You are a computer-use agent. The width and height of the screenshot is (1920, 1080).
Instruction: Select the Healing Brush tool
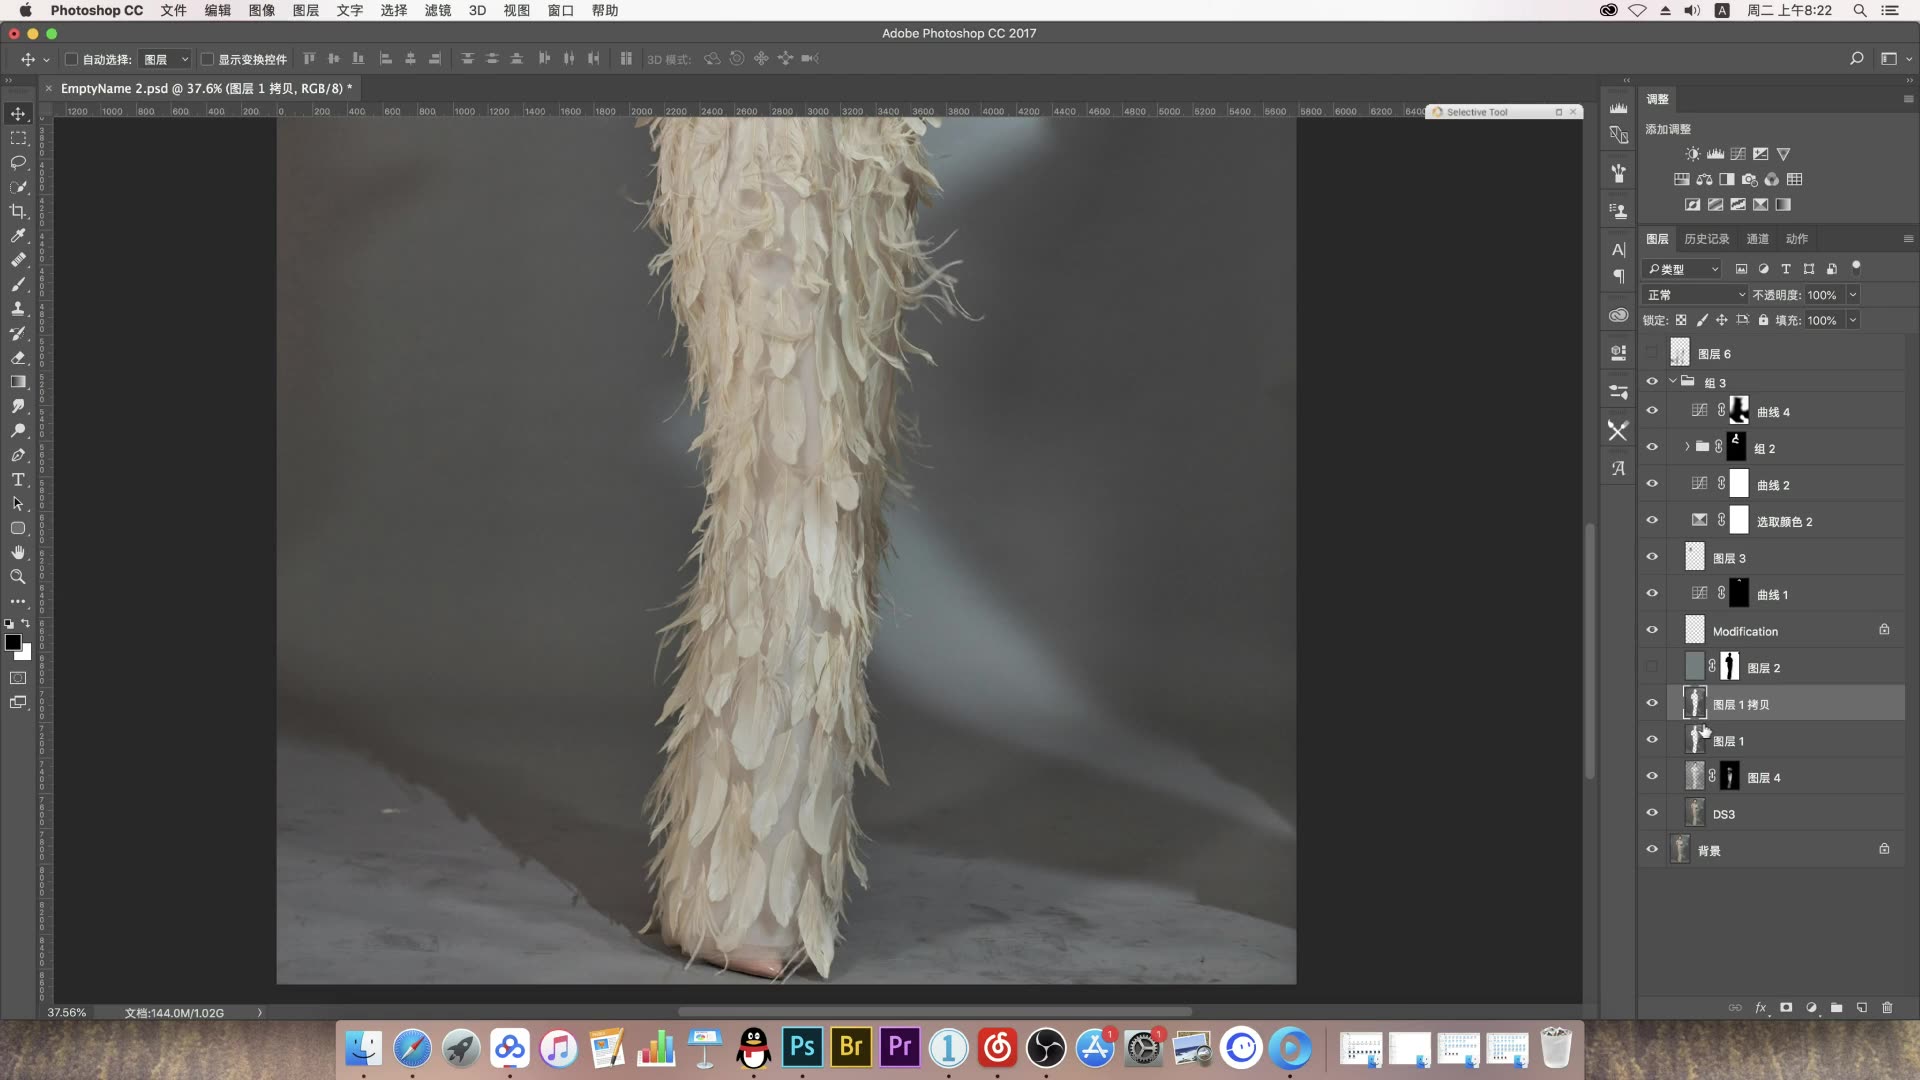tap(18, 260)
